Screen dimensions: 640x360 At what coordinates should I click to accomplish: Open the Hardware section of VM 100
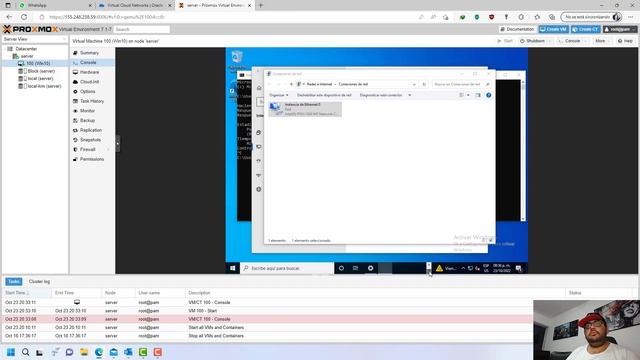pyautogui.click(x=89, y=72)
